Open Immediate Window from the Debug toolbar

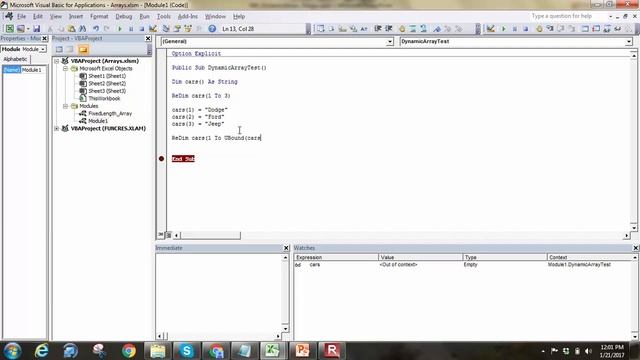(596, 29)
